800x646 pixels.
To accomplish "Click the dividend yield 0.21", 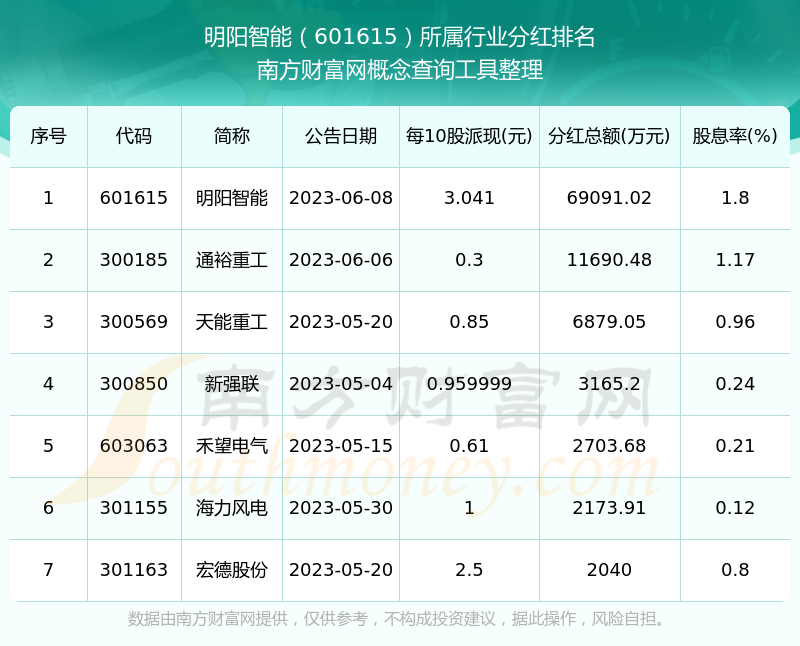I will coord(735,446).
